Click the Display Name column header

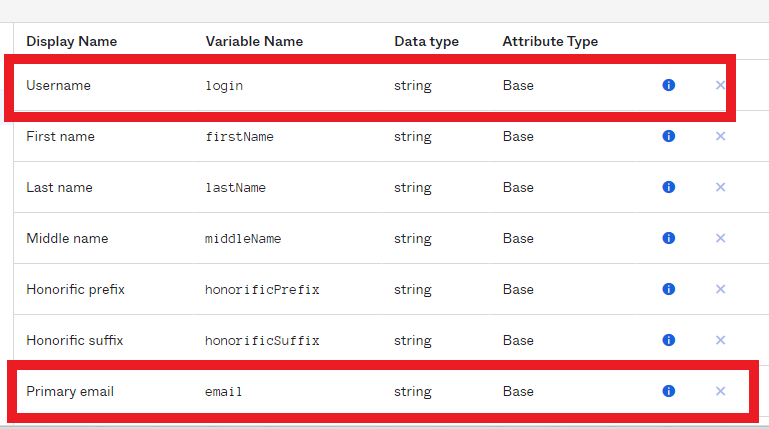point(71,42)
